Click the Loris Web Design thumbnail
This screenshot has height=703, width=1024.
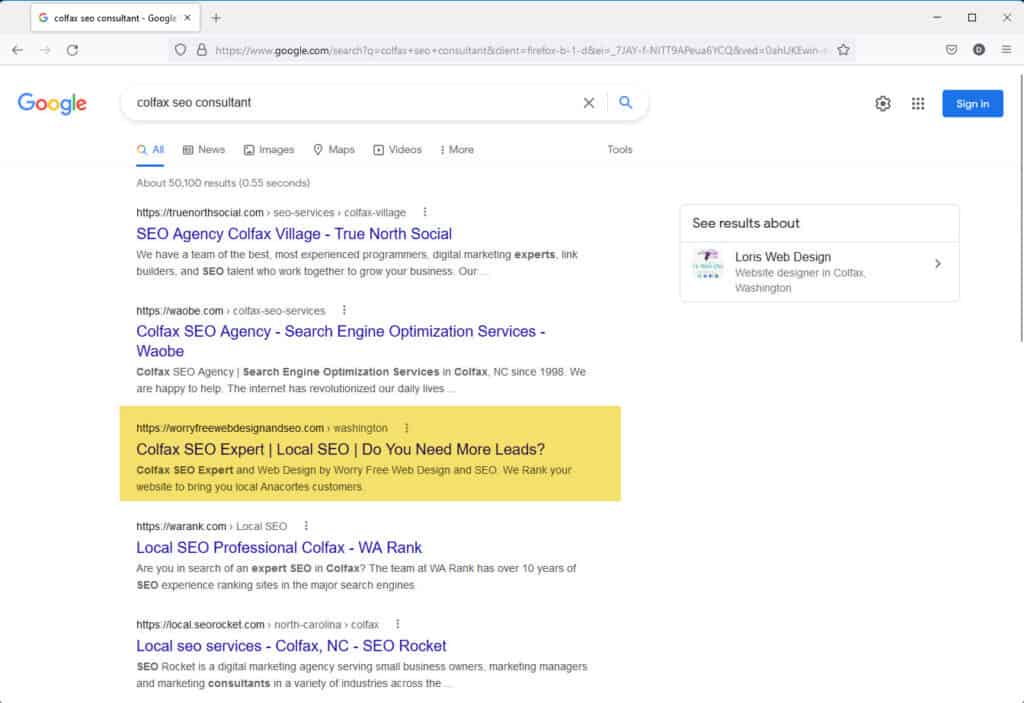708,264
